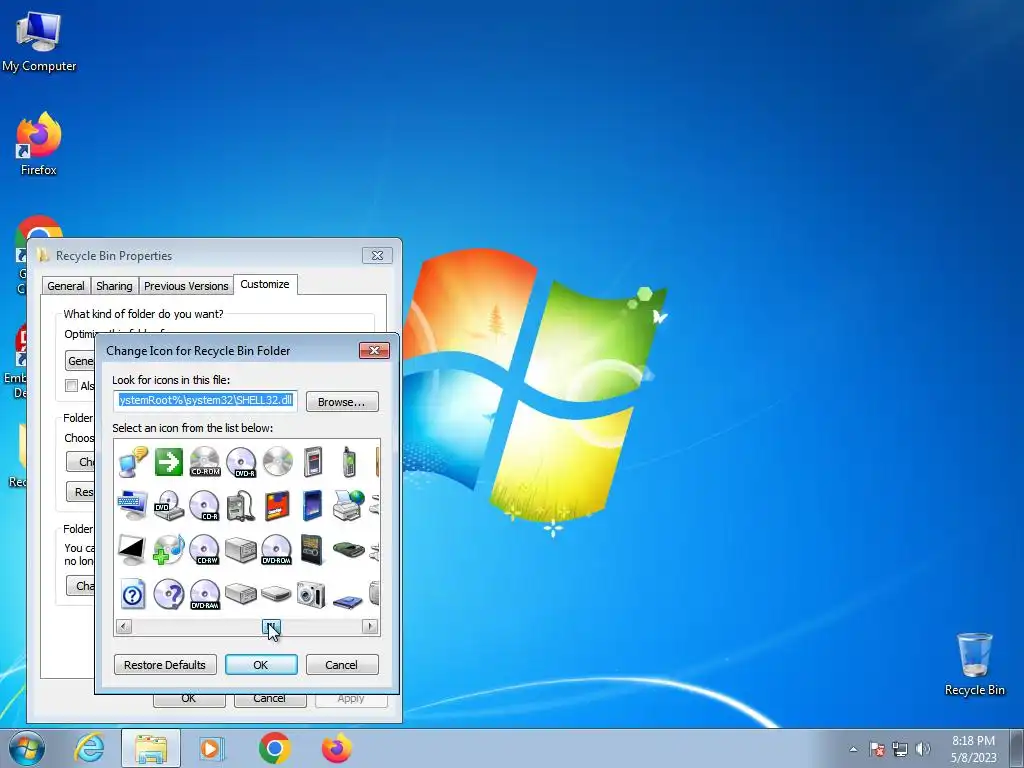This screenshot has width=1024, height=768.
Task: Open the Previous Versions tab
Action: click(186, 286)
